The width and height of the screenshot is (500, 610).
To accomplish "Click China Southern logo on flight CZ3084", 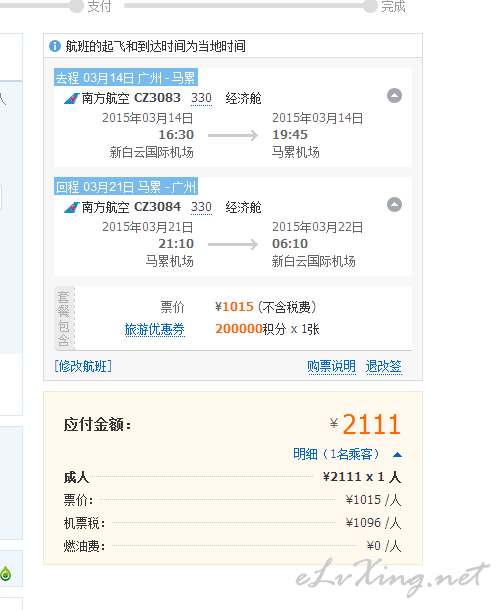I will tap(72, 207).
